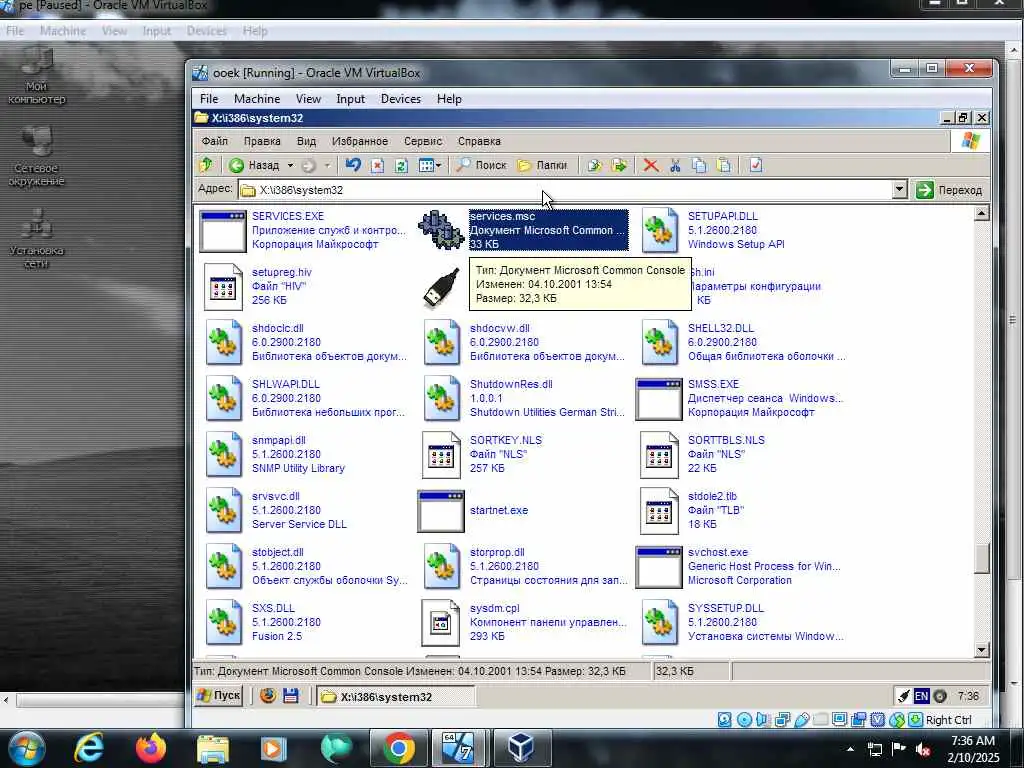Select the SERVICES.EXE file icon
The width and height of the screenshot is (1024, 768).
223,231
